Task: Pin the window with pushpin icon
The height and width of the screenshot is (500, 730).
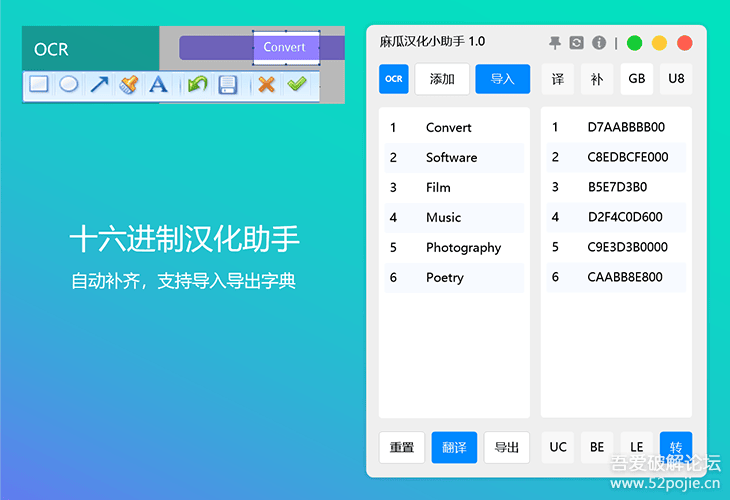Action: 555,43
